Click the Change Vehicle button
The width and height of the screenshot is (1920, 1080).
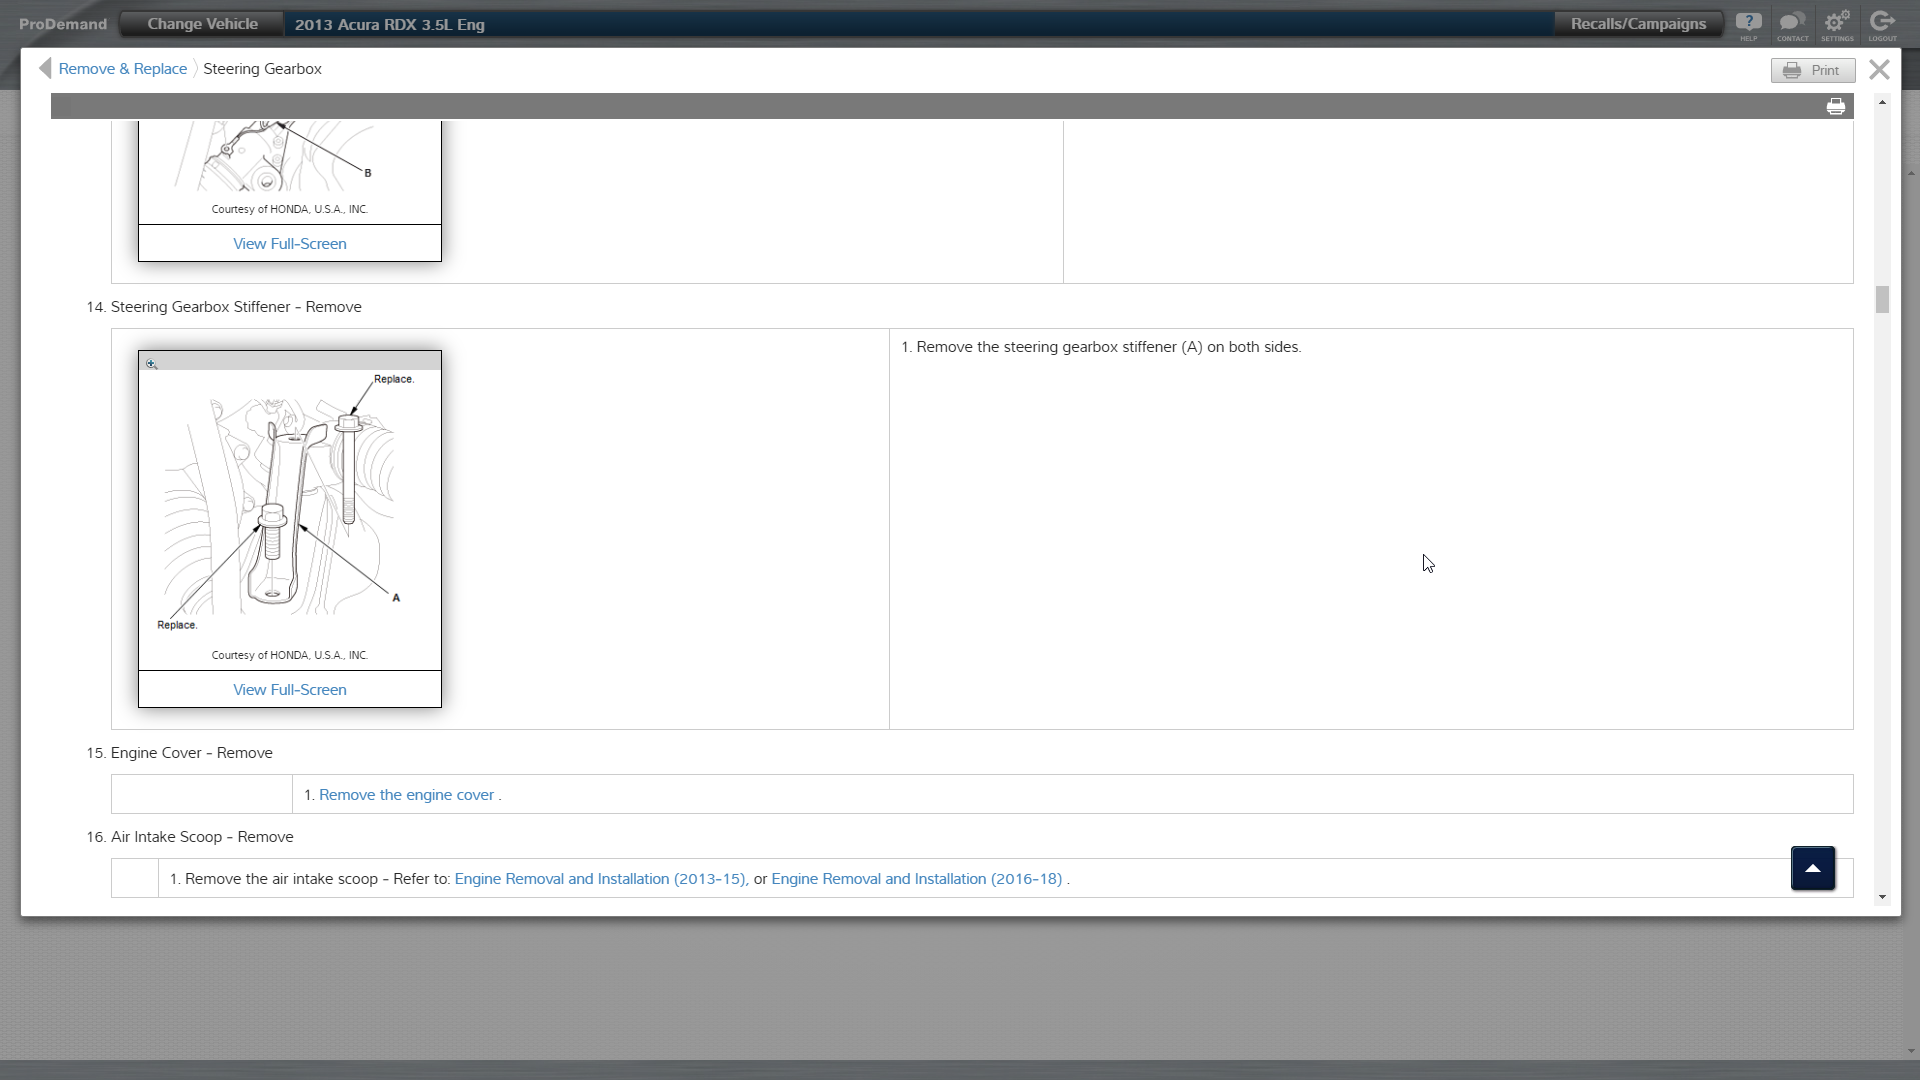tap(202, 24)
